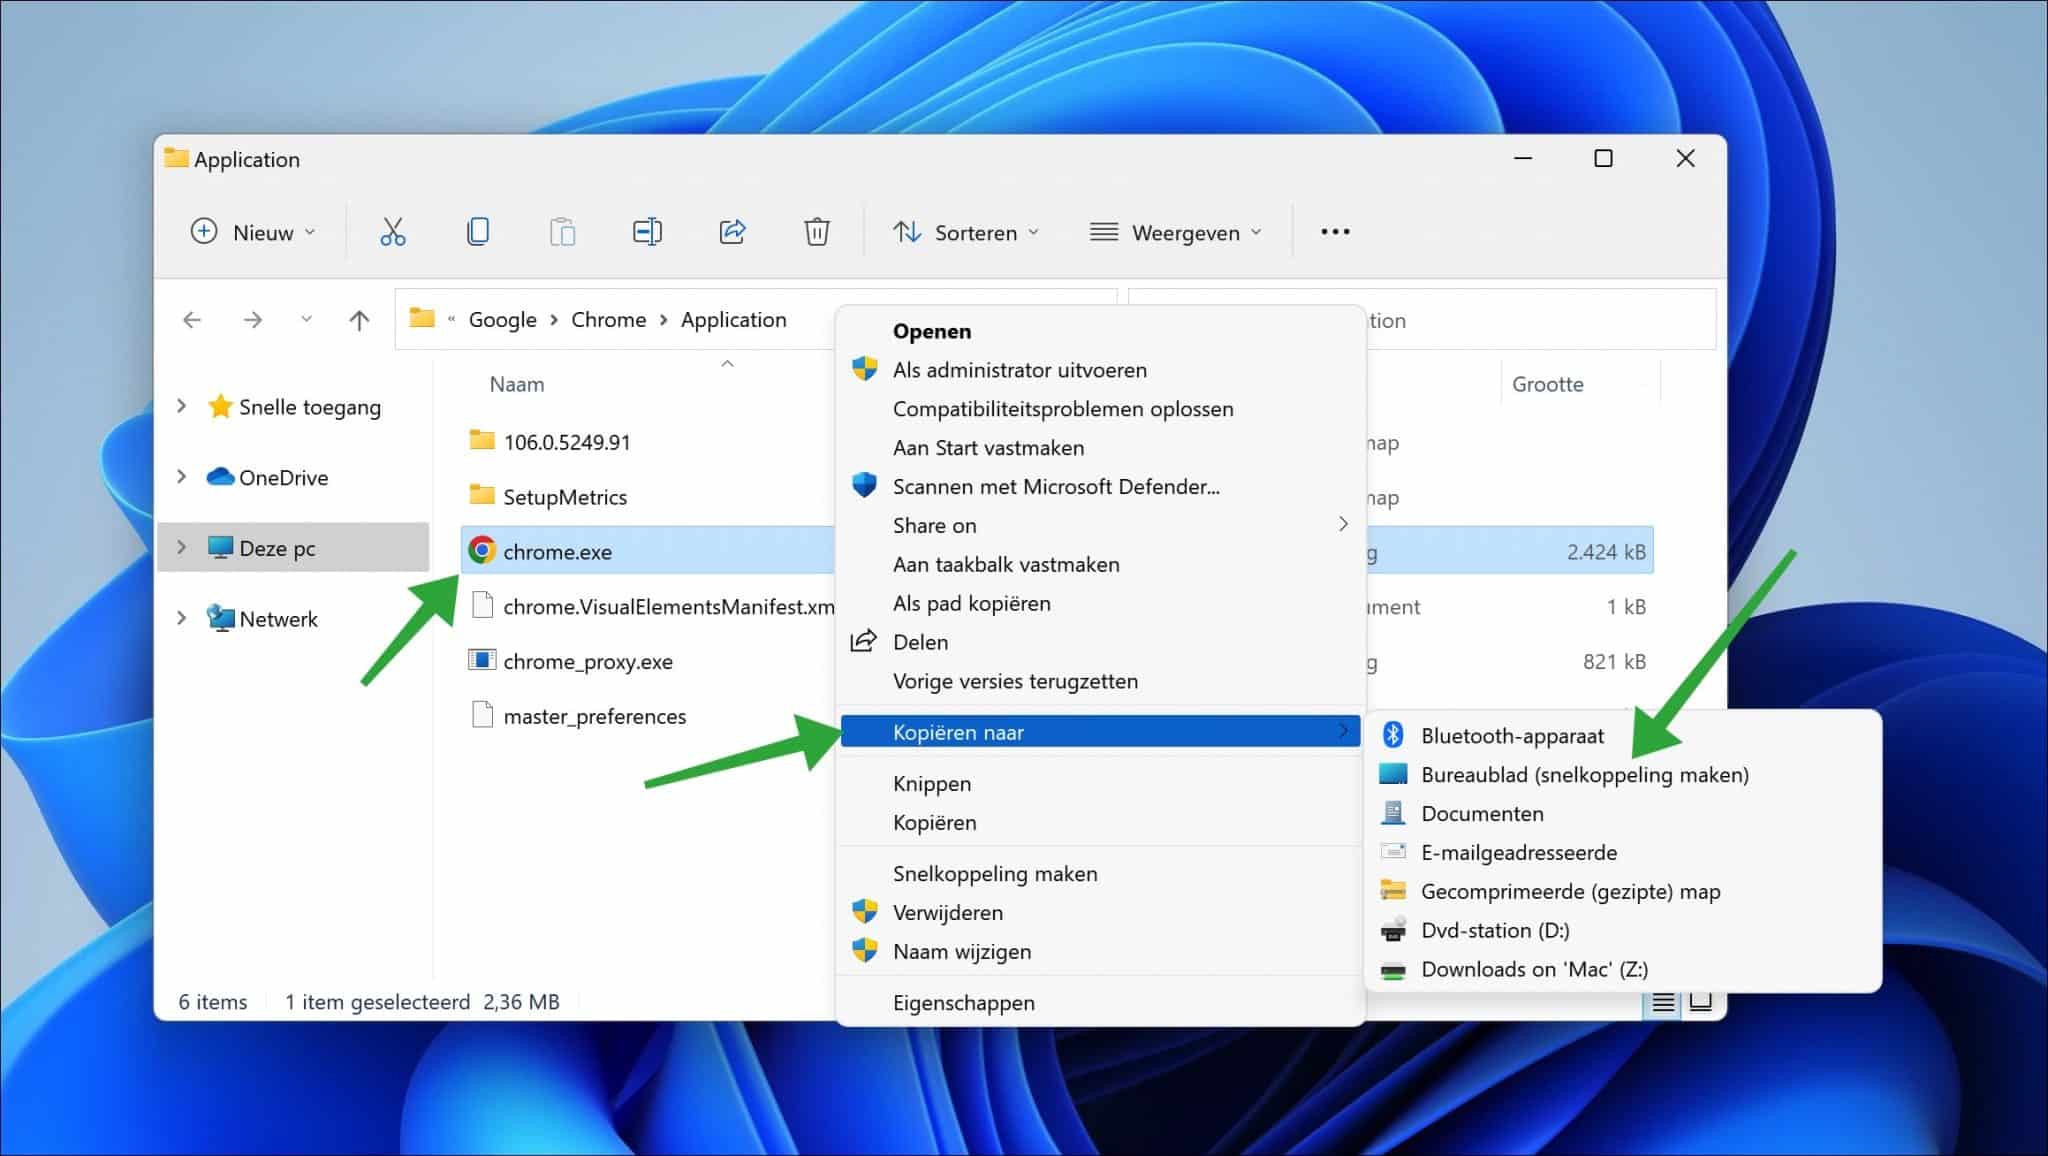
Task: Expand the Netwerk tree item
Action: click(181, 618)
